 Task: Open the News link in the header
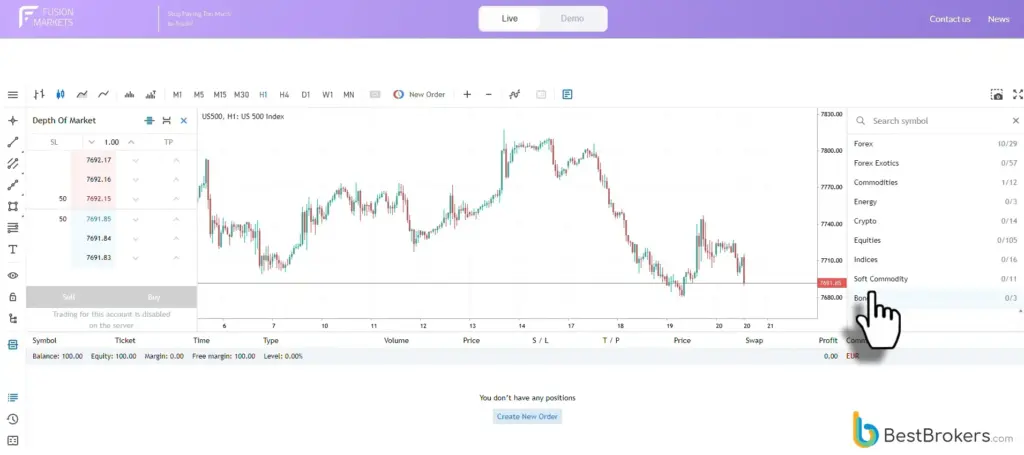pos(999,19)
